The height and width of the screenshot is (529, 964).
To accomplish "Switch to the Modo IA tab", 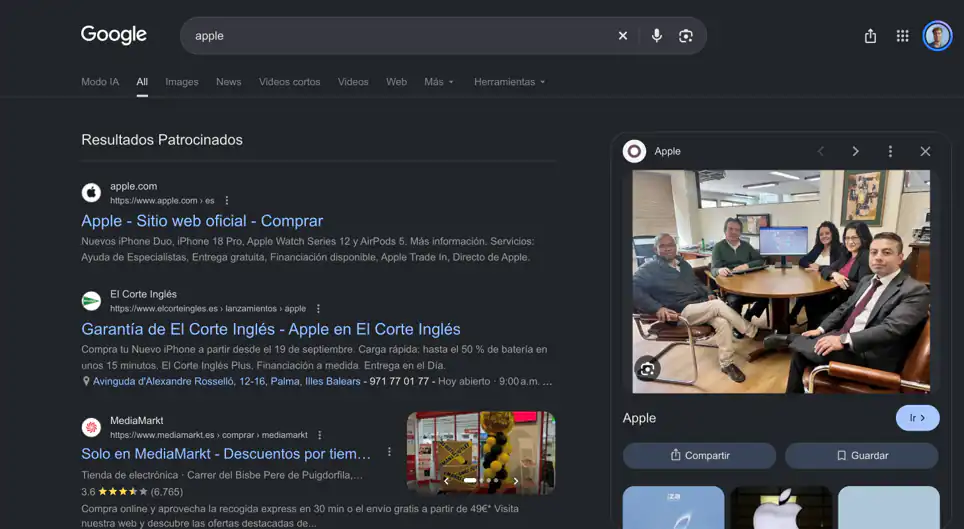I will [x=100, y=82].
